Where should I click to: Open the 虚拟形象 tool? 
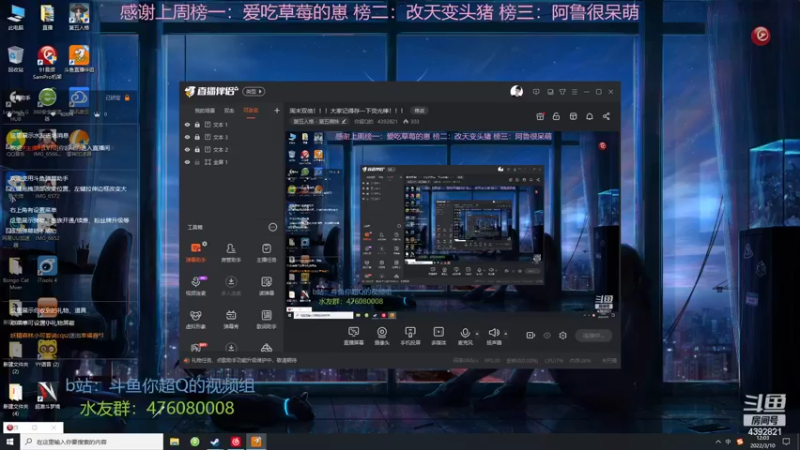click(x=195, y=319)
